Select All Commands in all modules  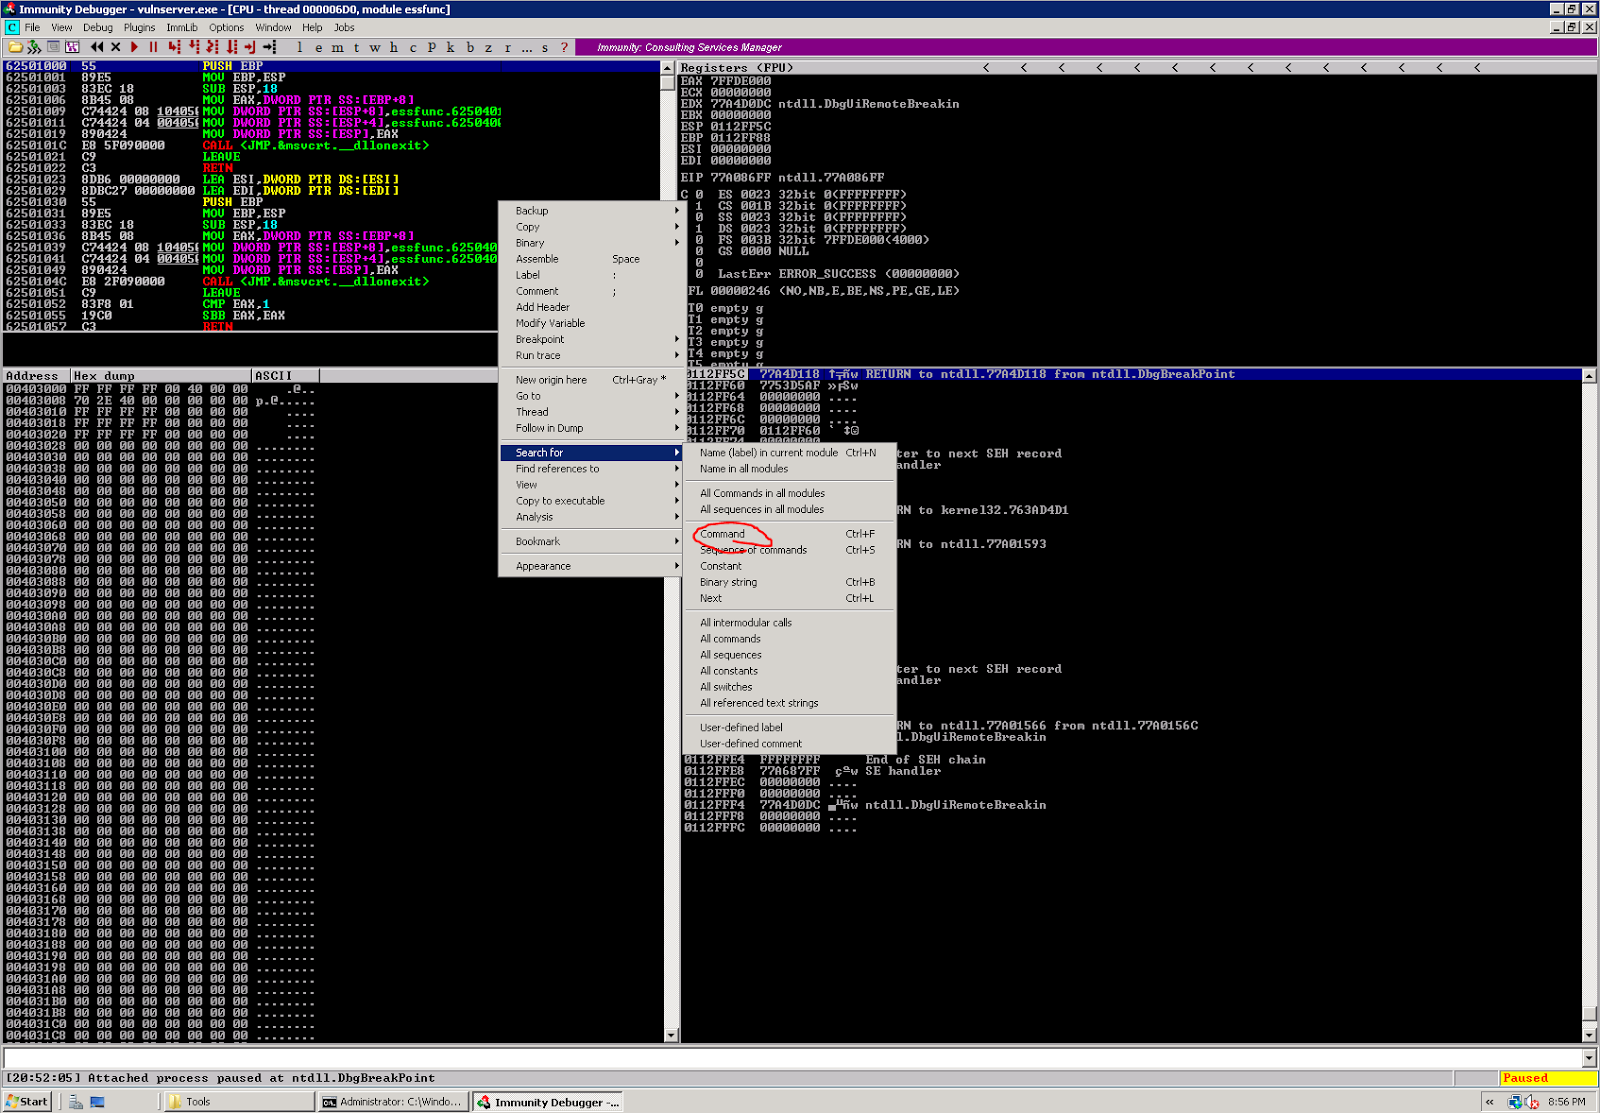(789, 493)
